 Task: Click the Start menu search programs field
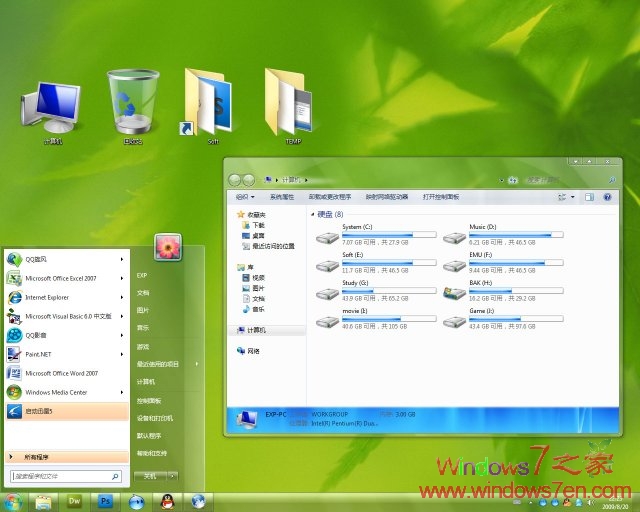66,476
